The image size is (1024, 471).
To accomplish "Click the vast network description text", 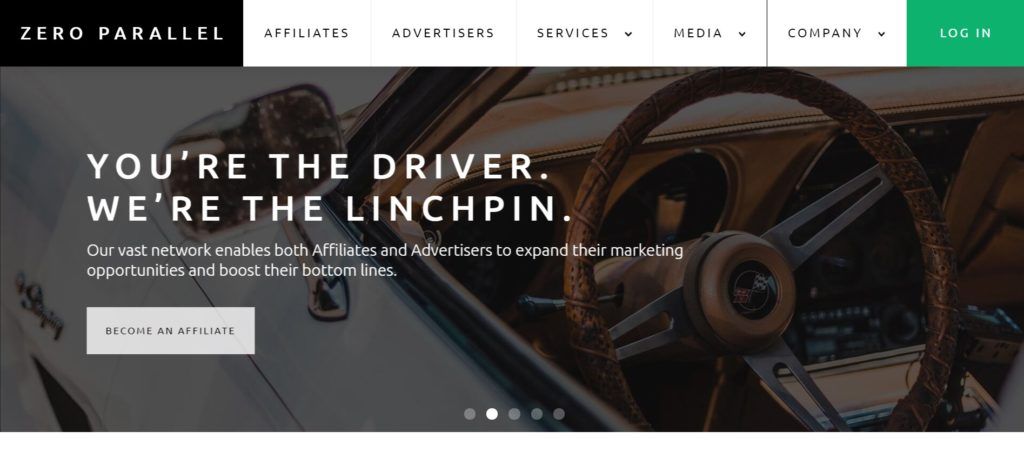I will [385, 260].
